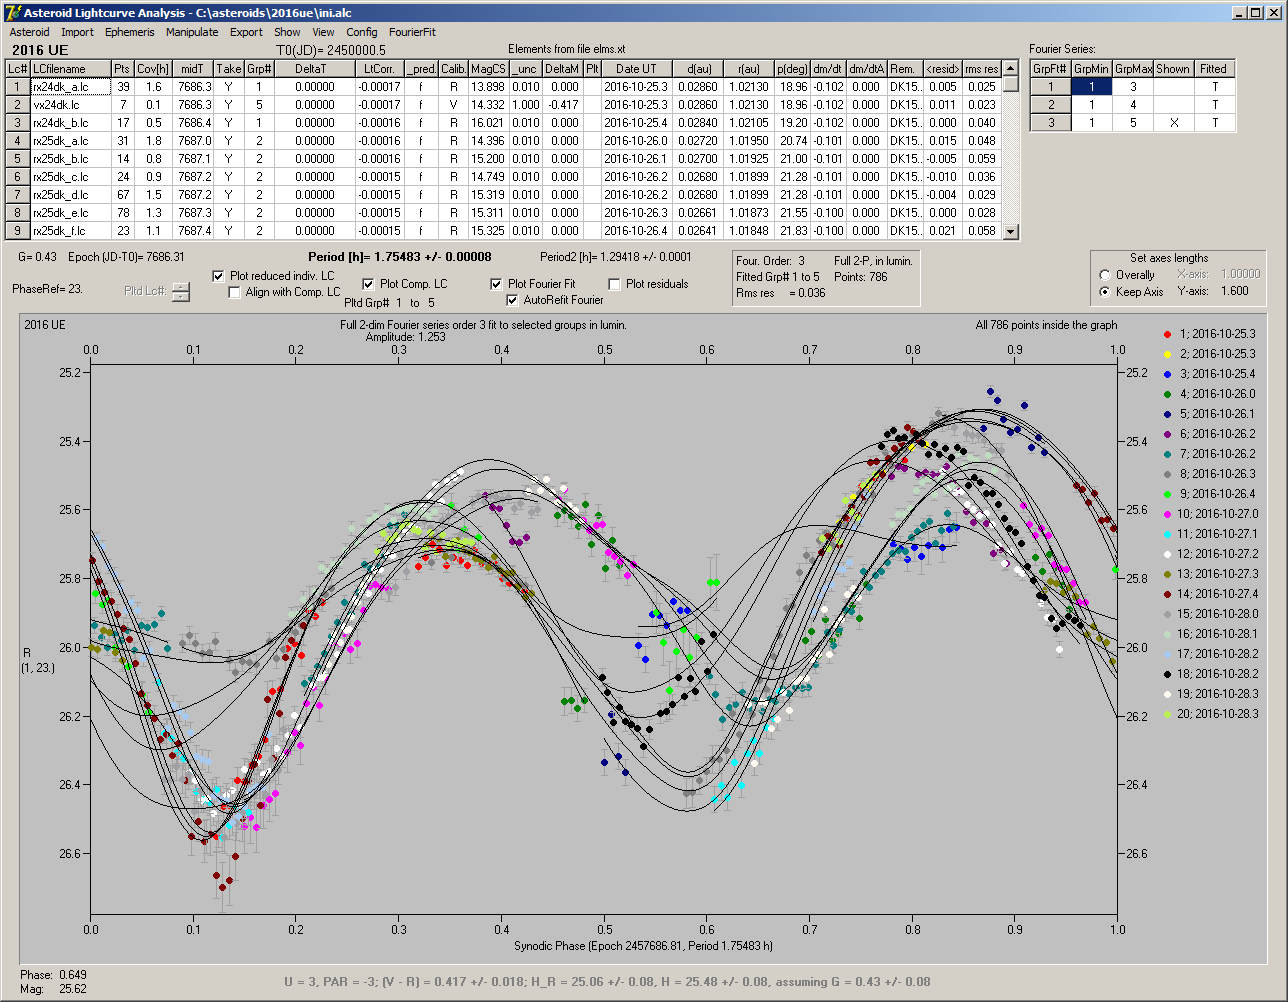Click the Pts column header

tap(122, 69)
